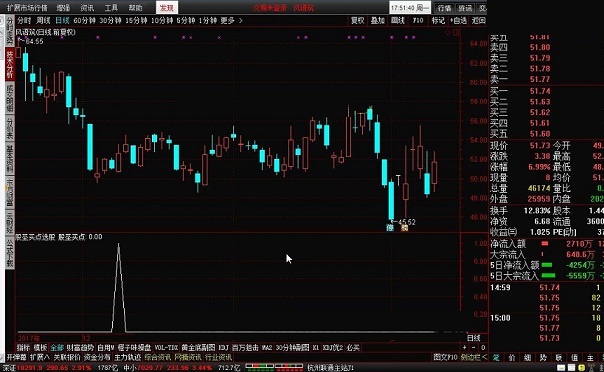Open the 行业资讯 tab
The width and height of the screenshot is (604, 372).
pyautogui.click(x=218, y=357)
